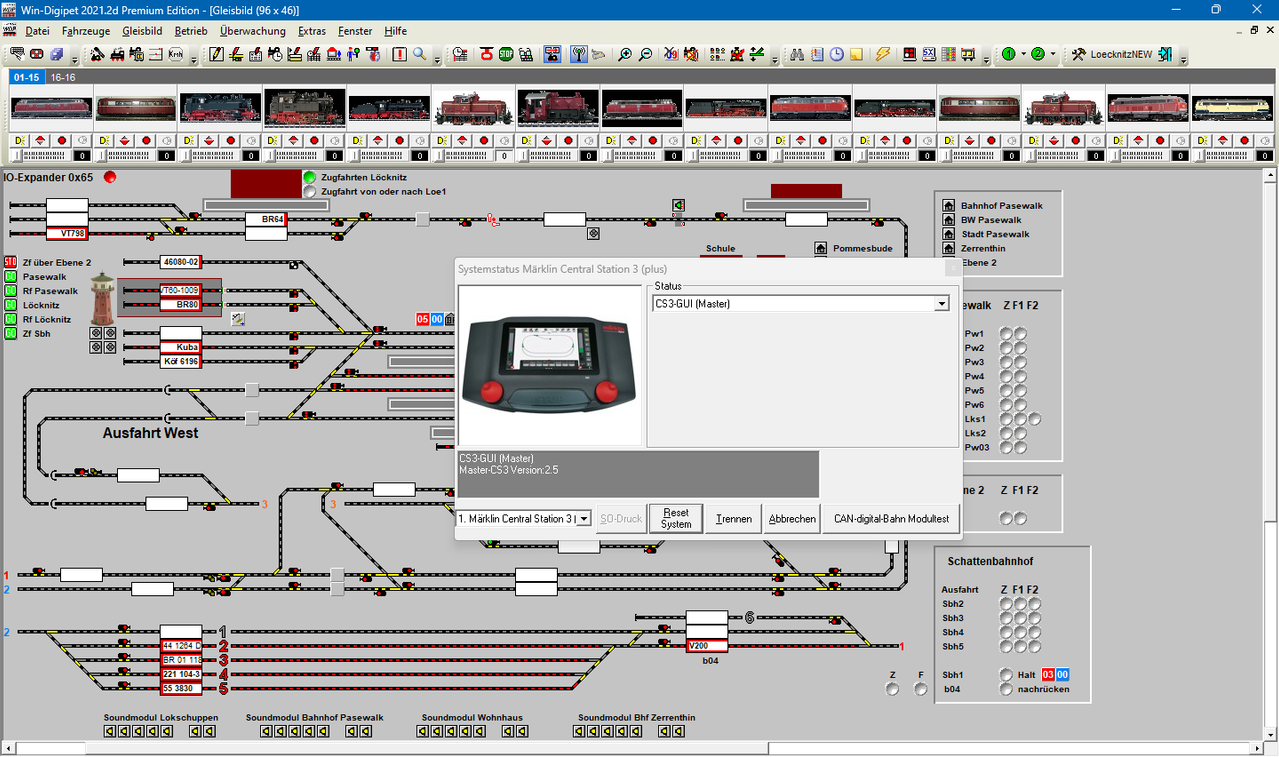Viewport: 1279px width, 757px height.
Task: Click the CS3 controller image in the dialog
Action: click(x=549, y=366)
